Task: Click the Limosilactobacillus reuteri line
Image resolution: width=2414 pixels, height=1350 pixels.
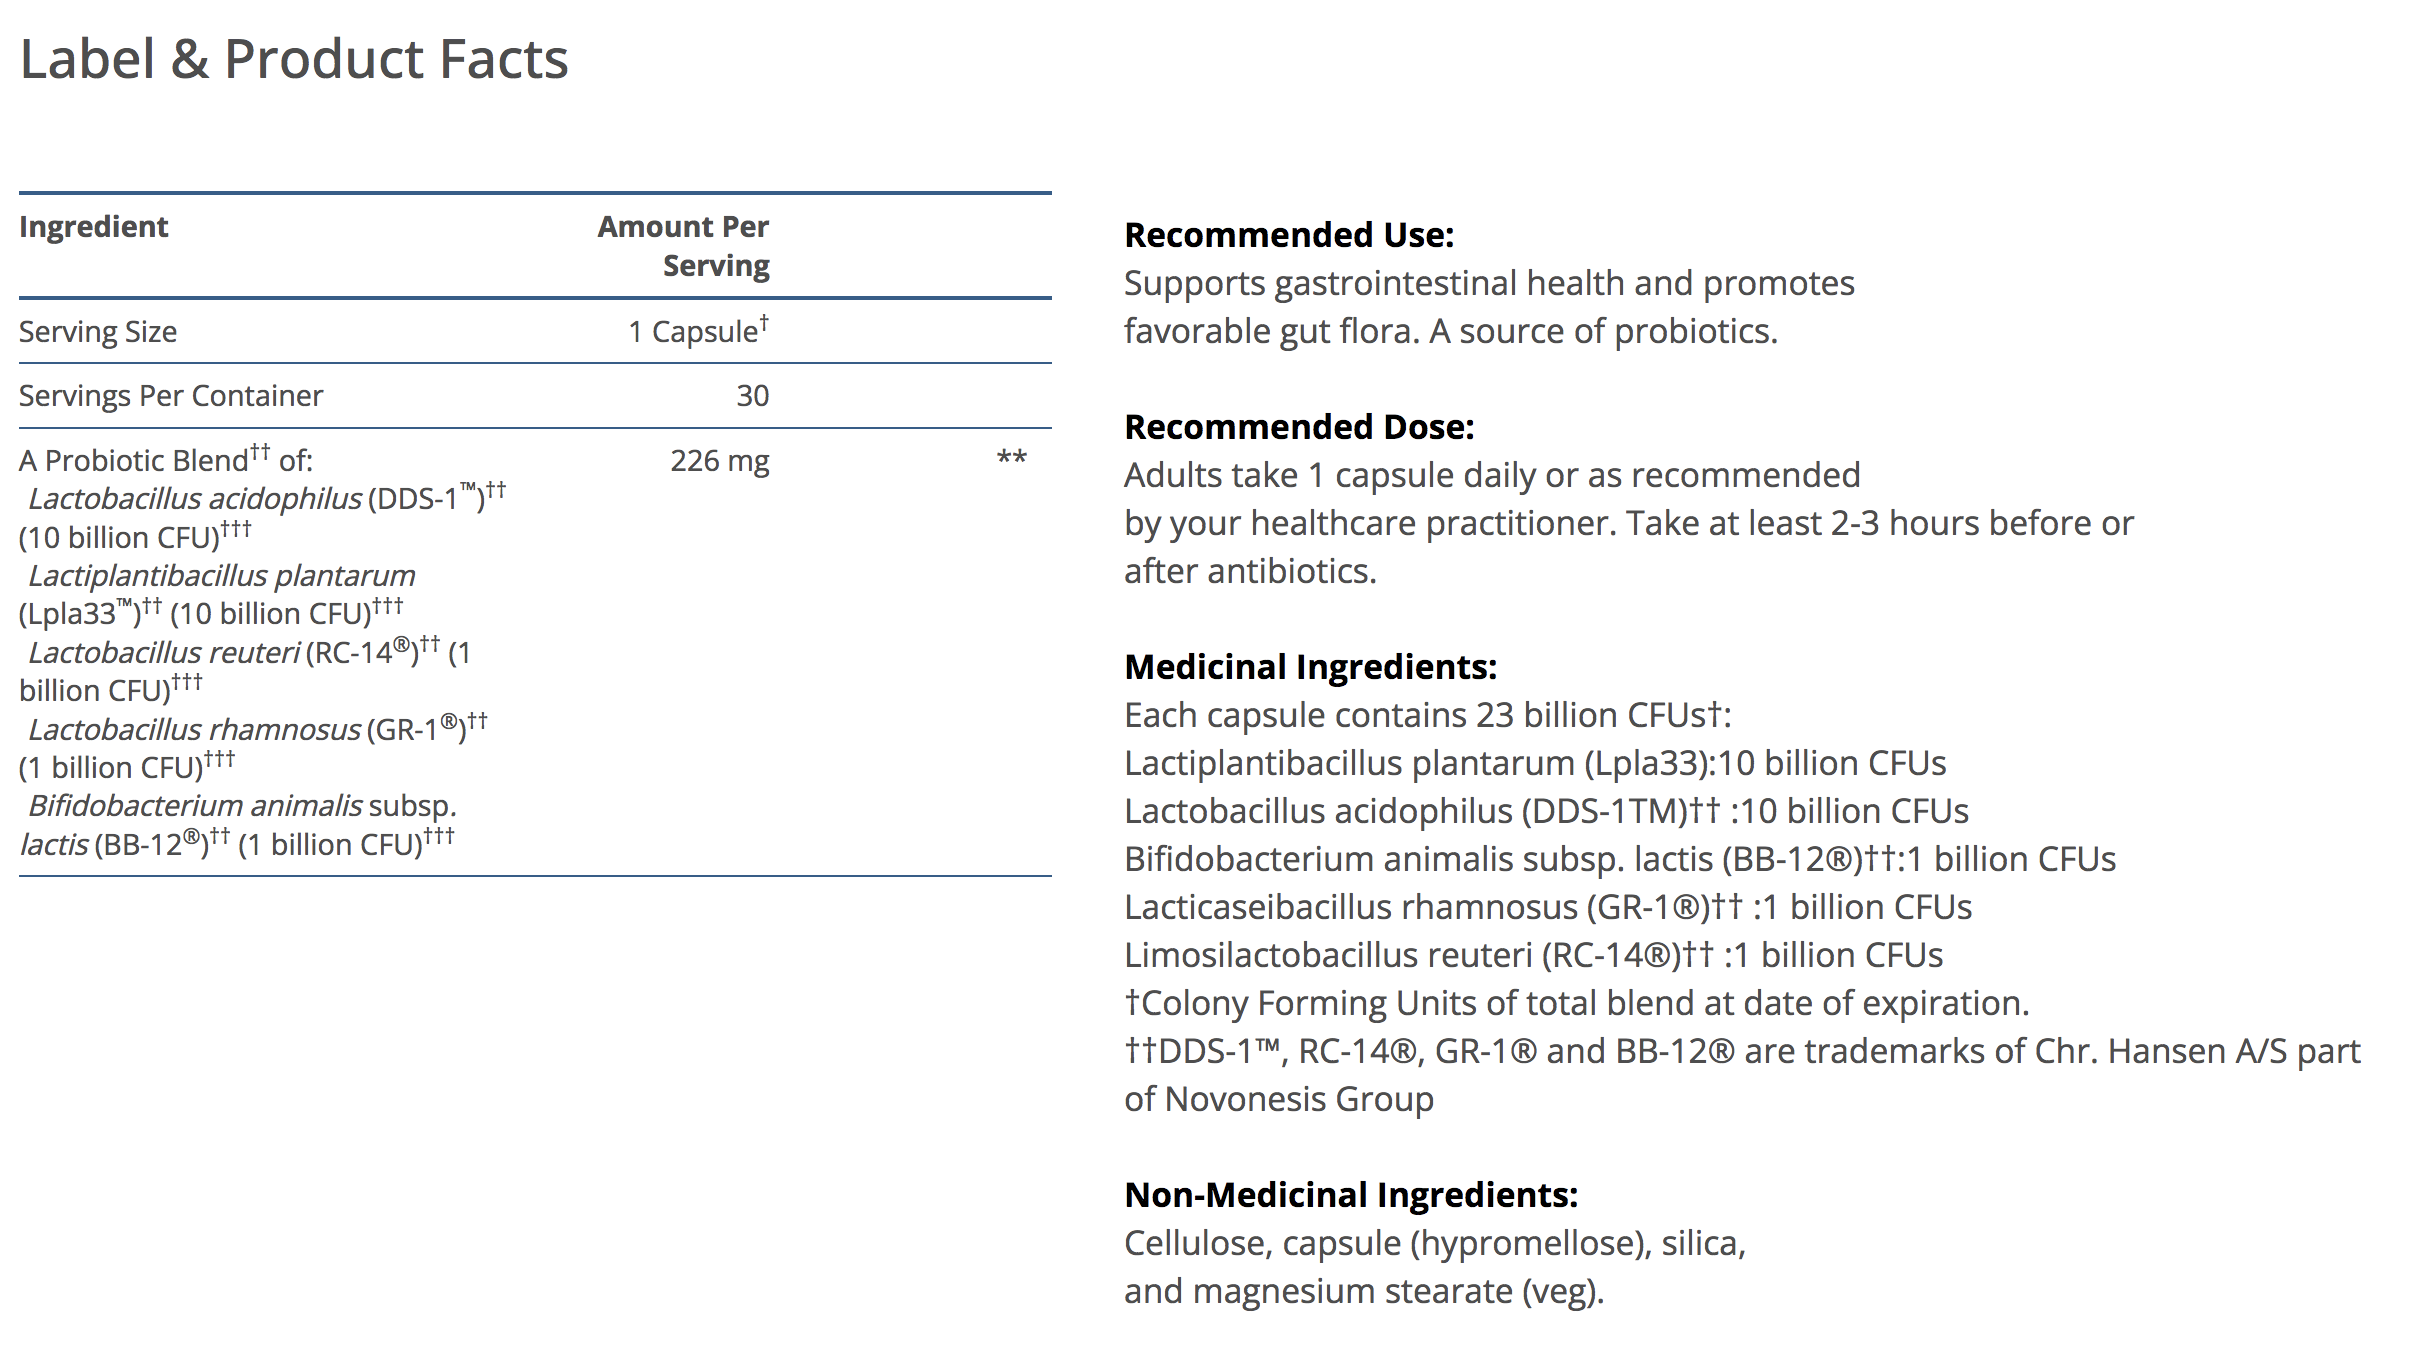Action: 1533,955
